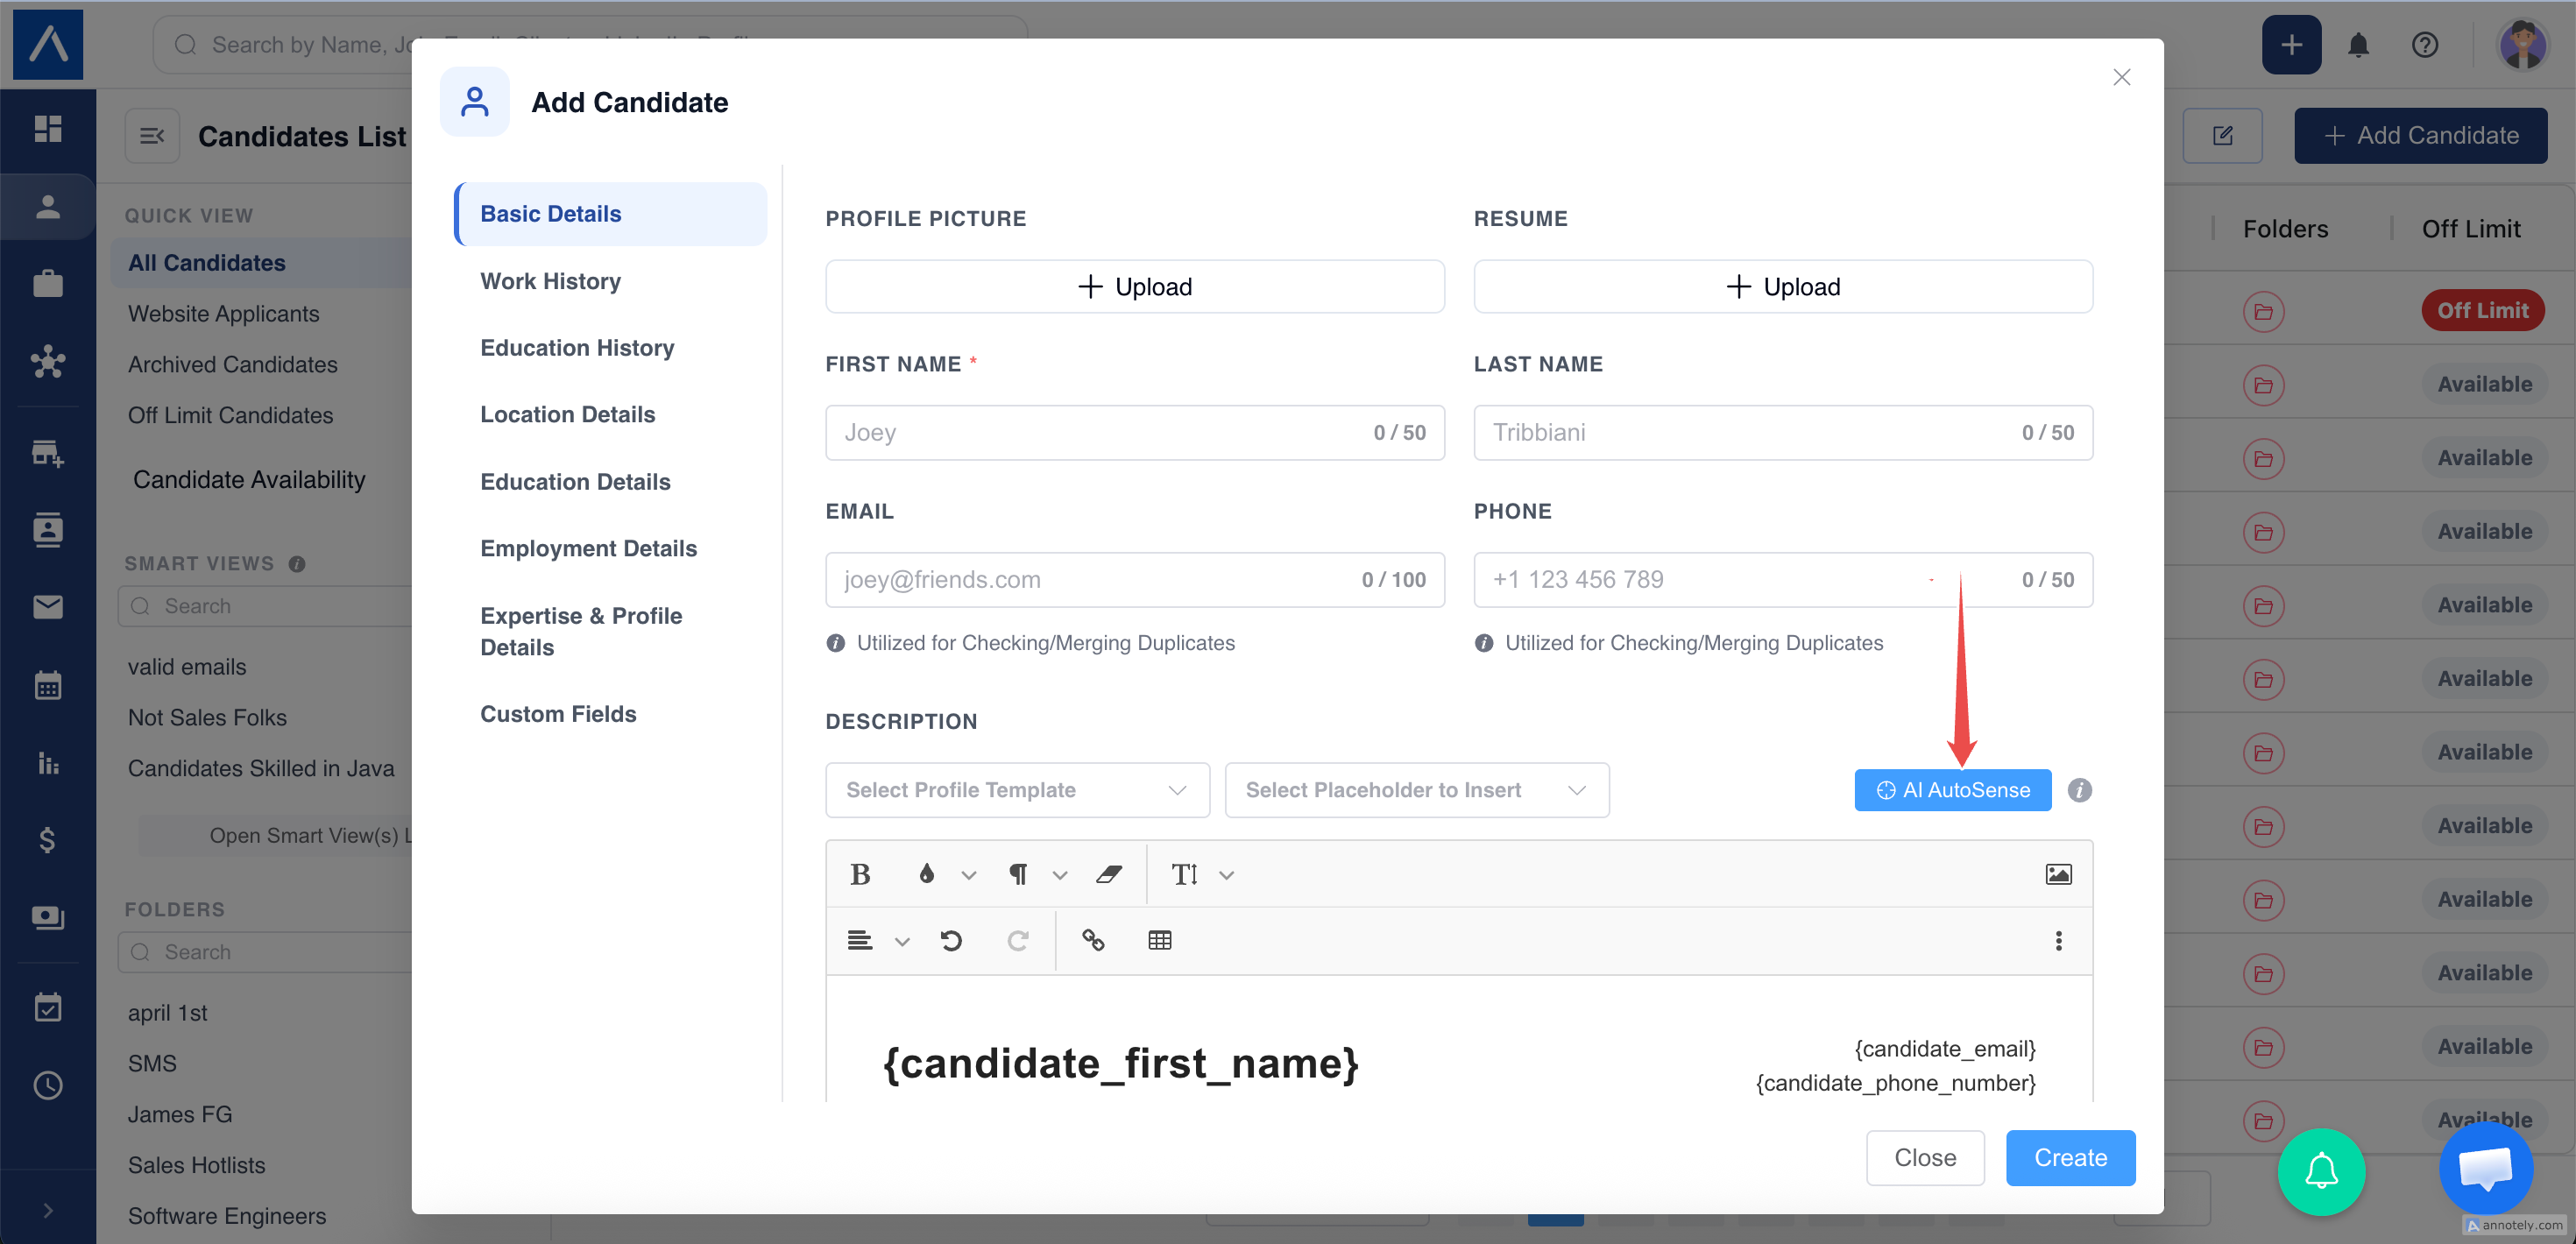Open Expertise & Profile Details section
This screenshot has height=1244, width=2576.
[581, 632]
